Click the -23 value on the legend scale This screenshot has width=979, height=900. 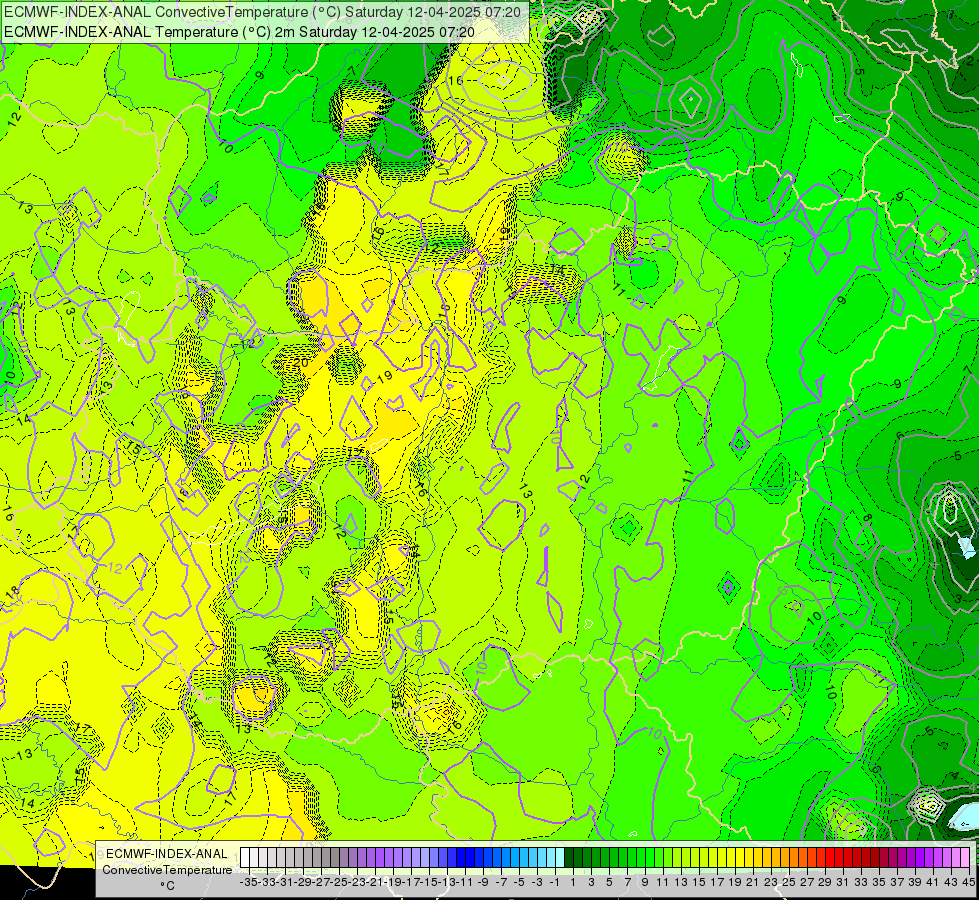click(358, 882)
